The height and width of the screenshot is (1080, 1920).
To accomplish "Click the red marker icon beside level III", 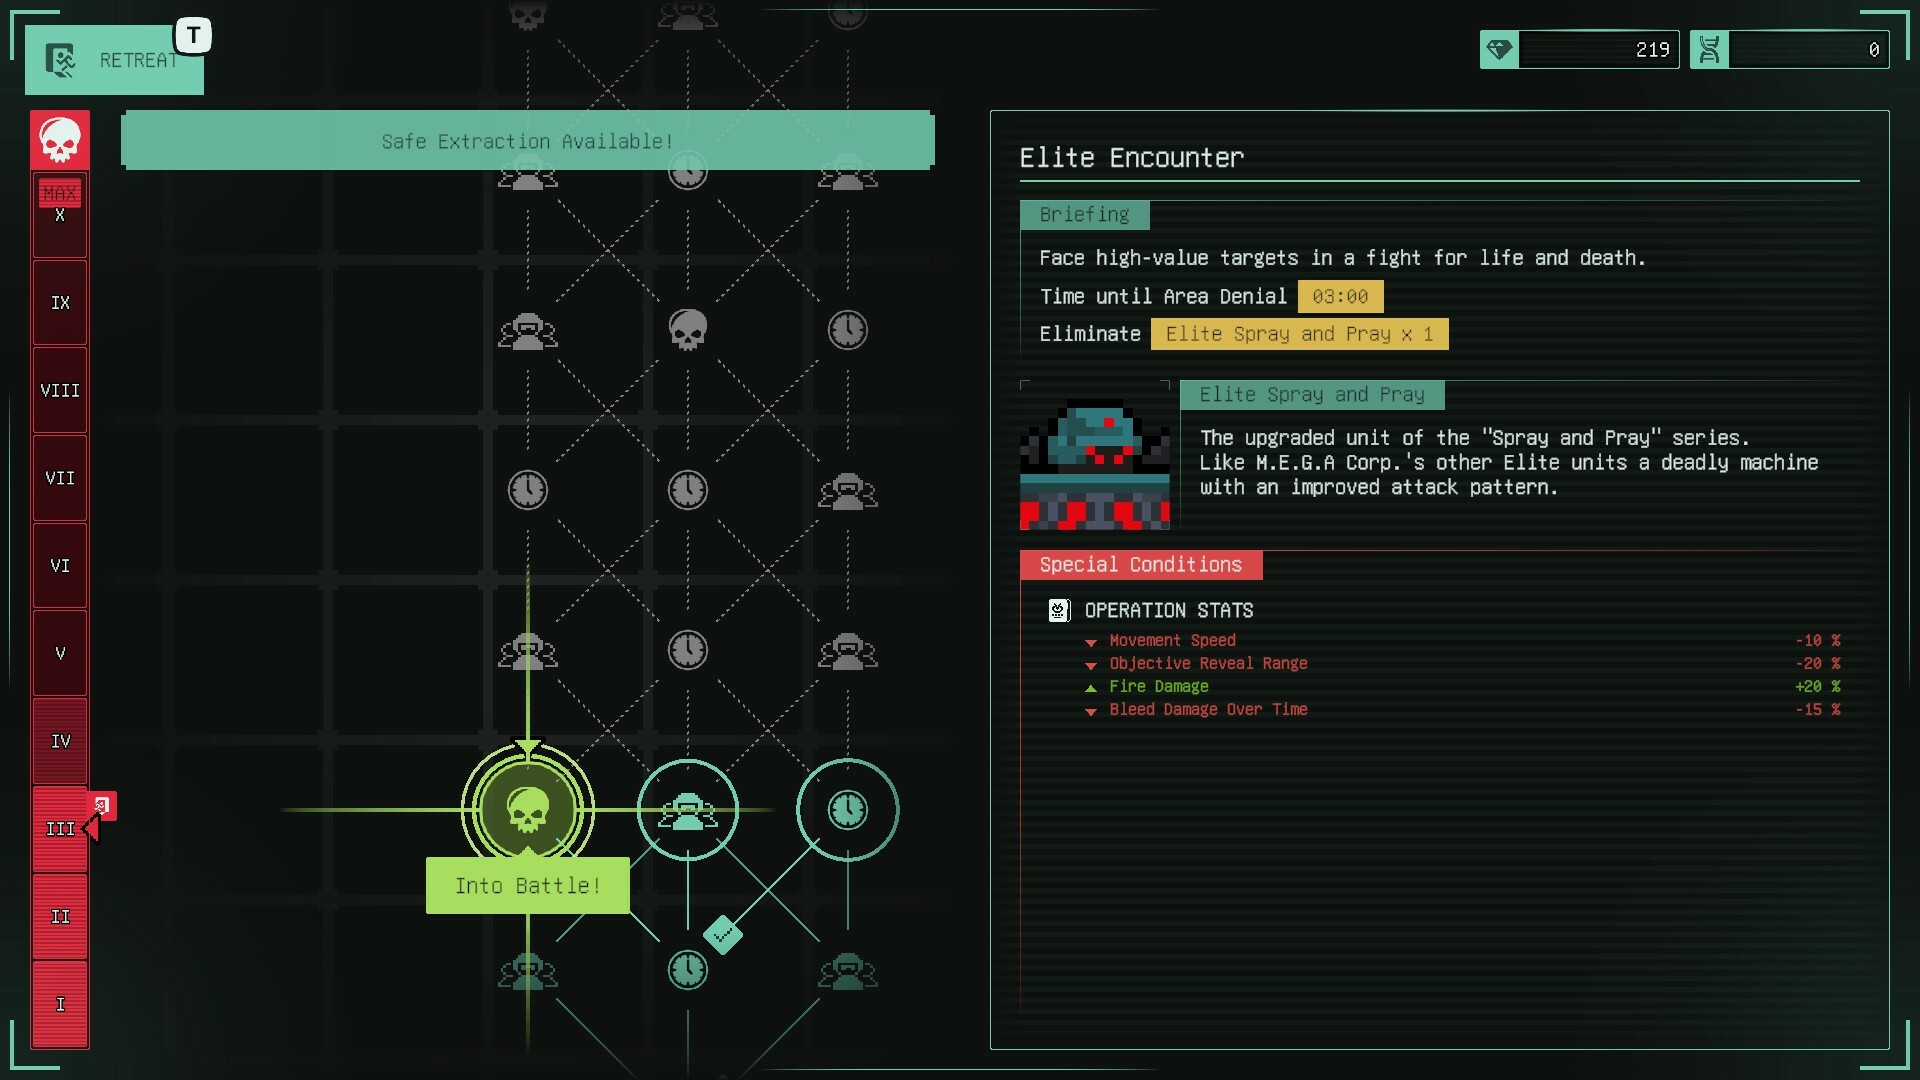I will [x=102, y=806].
